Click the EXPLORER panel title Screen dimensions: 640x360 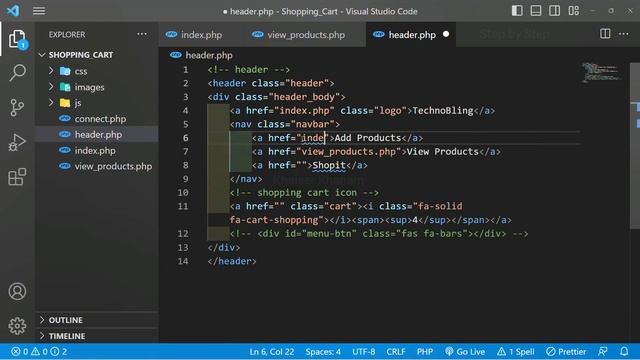tap(67, 35)
